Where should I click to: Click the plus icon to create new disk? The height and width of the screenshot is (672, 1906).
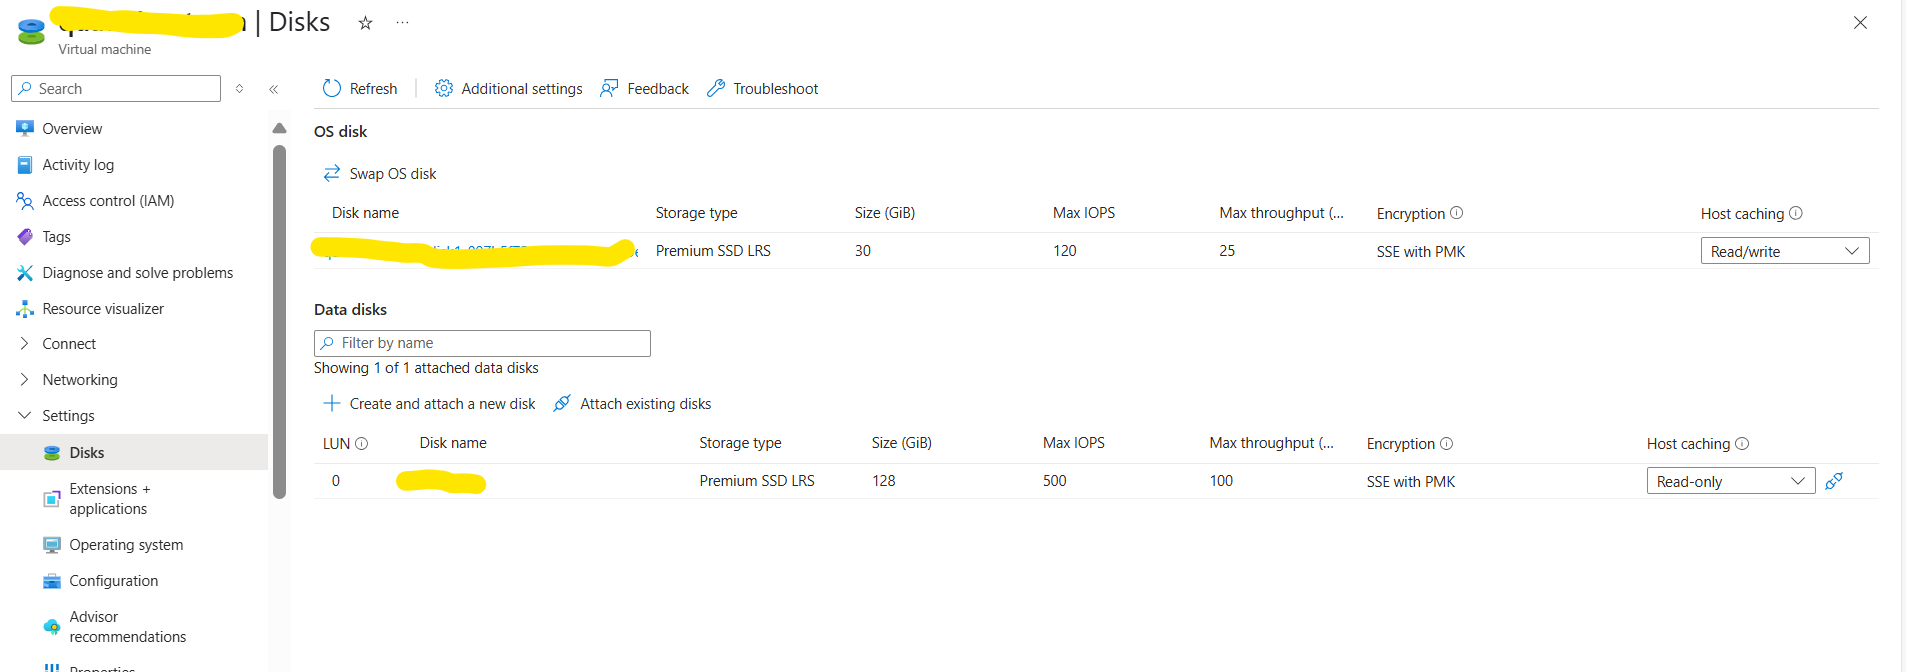[x=332, y=403]
